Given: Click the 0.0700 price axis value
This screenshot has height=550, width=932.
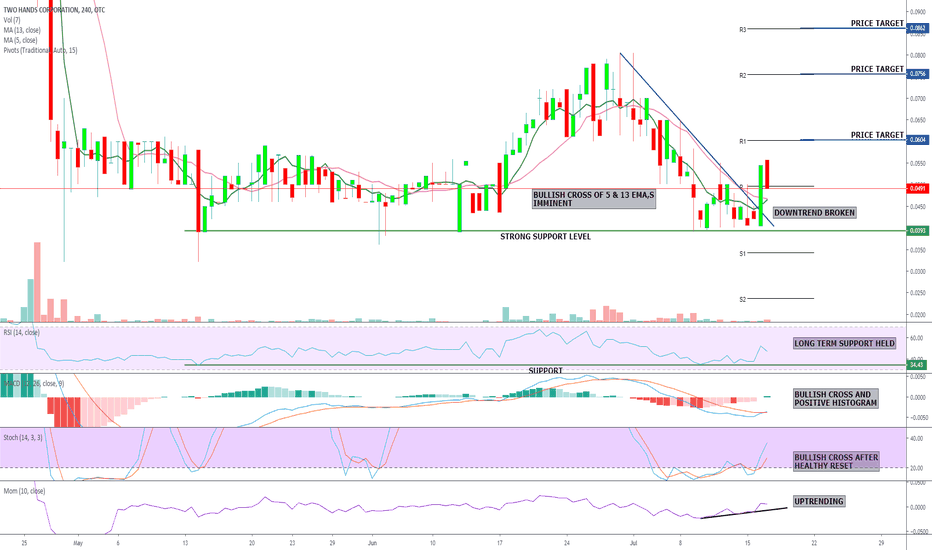Looking at the screenshot, I should (x=918, y=99).
